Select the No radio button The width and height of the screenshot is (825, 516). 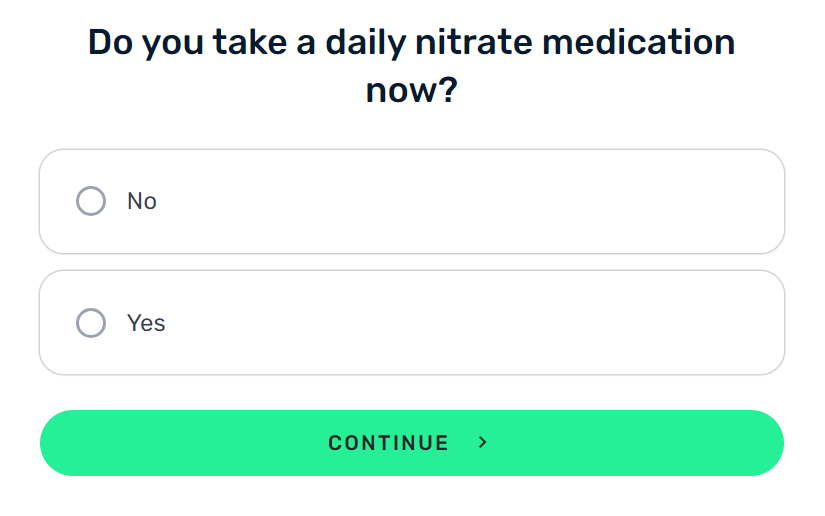point(91,201)
